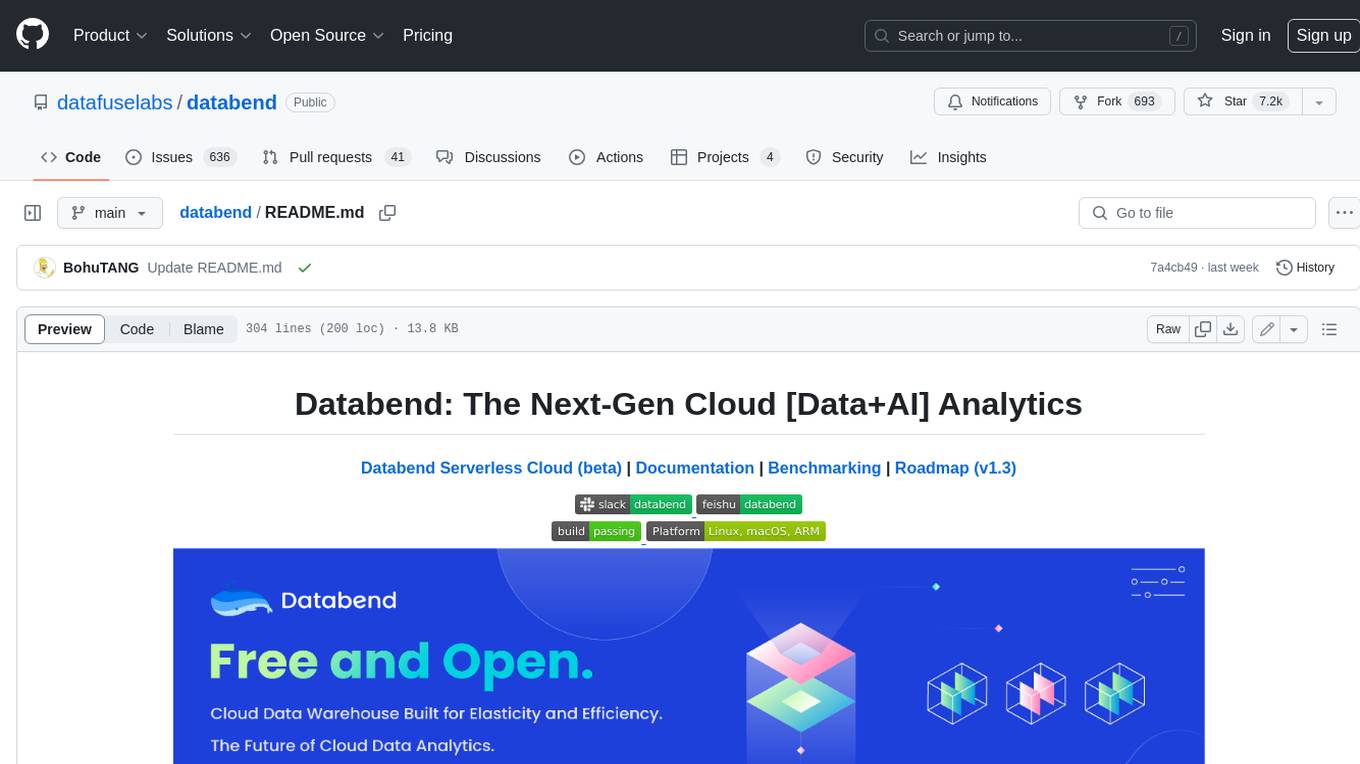The width and height of the screenshot is (1360, 764).
Task: Expand the file tree side panel
Action: [33, 213]
